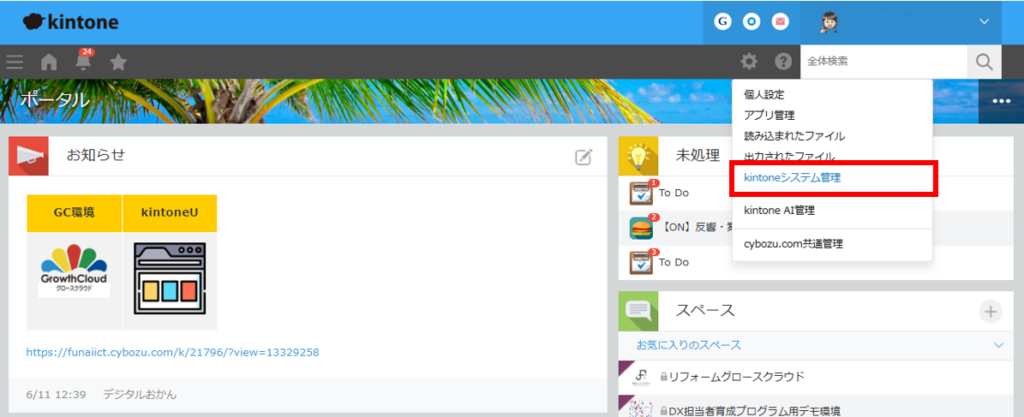The height and width of the screenshot is (417, 1024).
Task: Select cybozu.com共通管理 menu entry
Action: coord(793,243)
